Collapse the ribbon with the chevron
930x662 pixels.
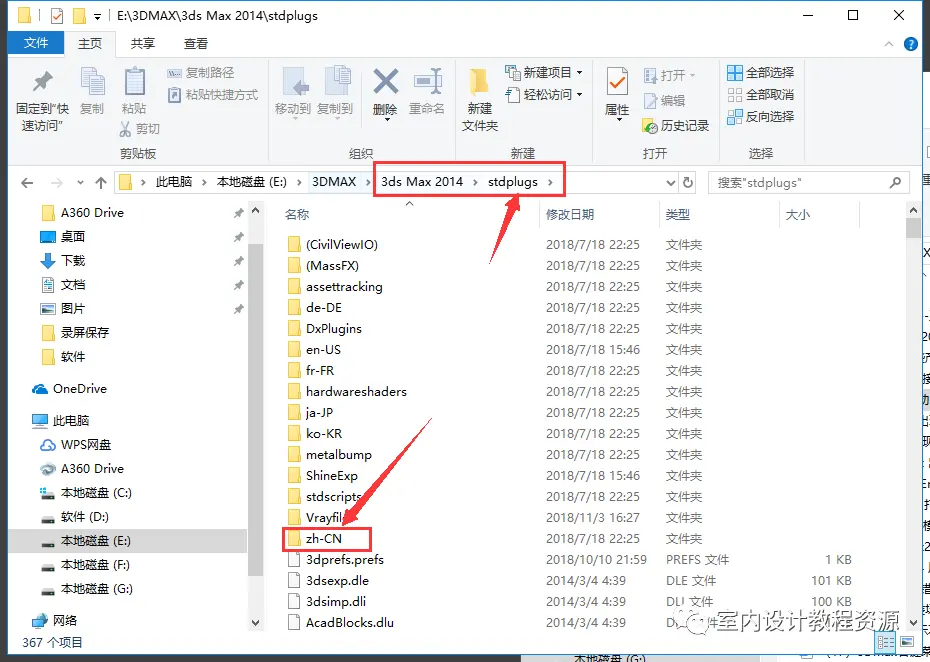pyautogui.click(x=888, y=44)
